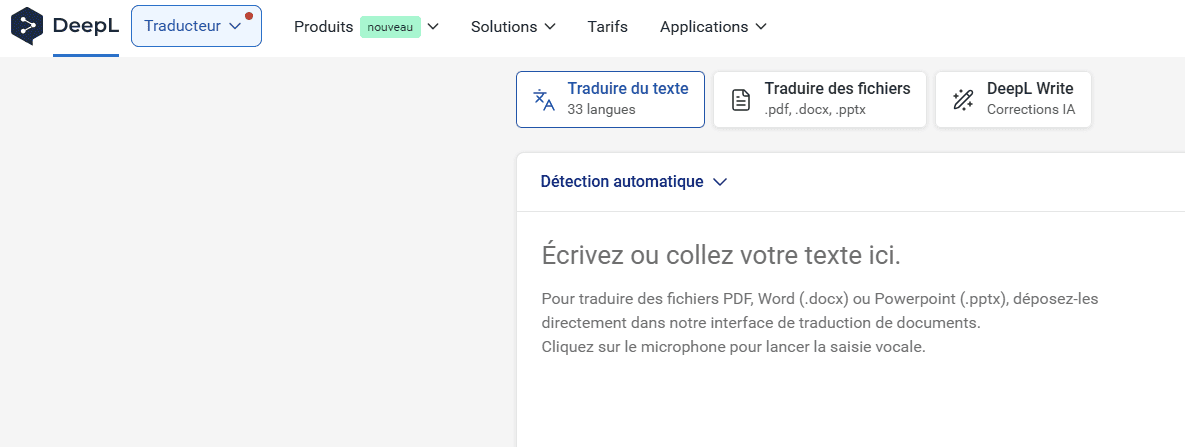This screenshot has height=447, width=1185.
Task: Click the chevron next to Détection automatique
Action: pos(719,182)
